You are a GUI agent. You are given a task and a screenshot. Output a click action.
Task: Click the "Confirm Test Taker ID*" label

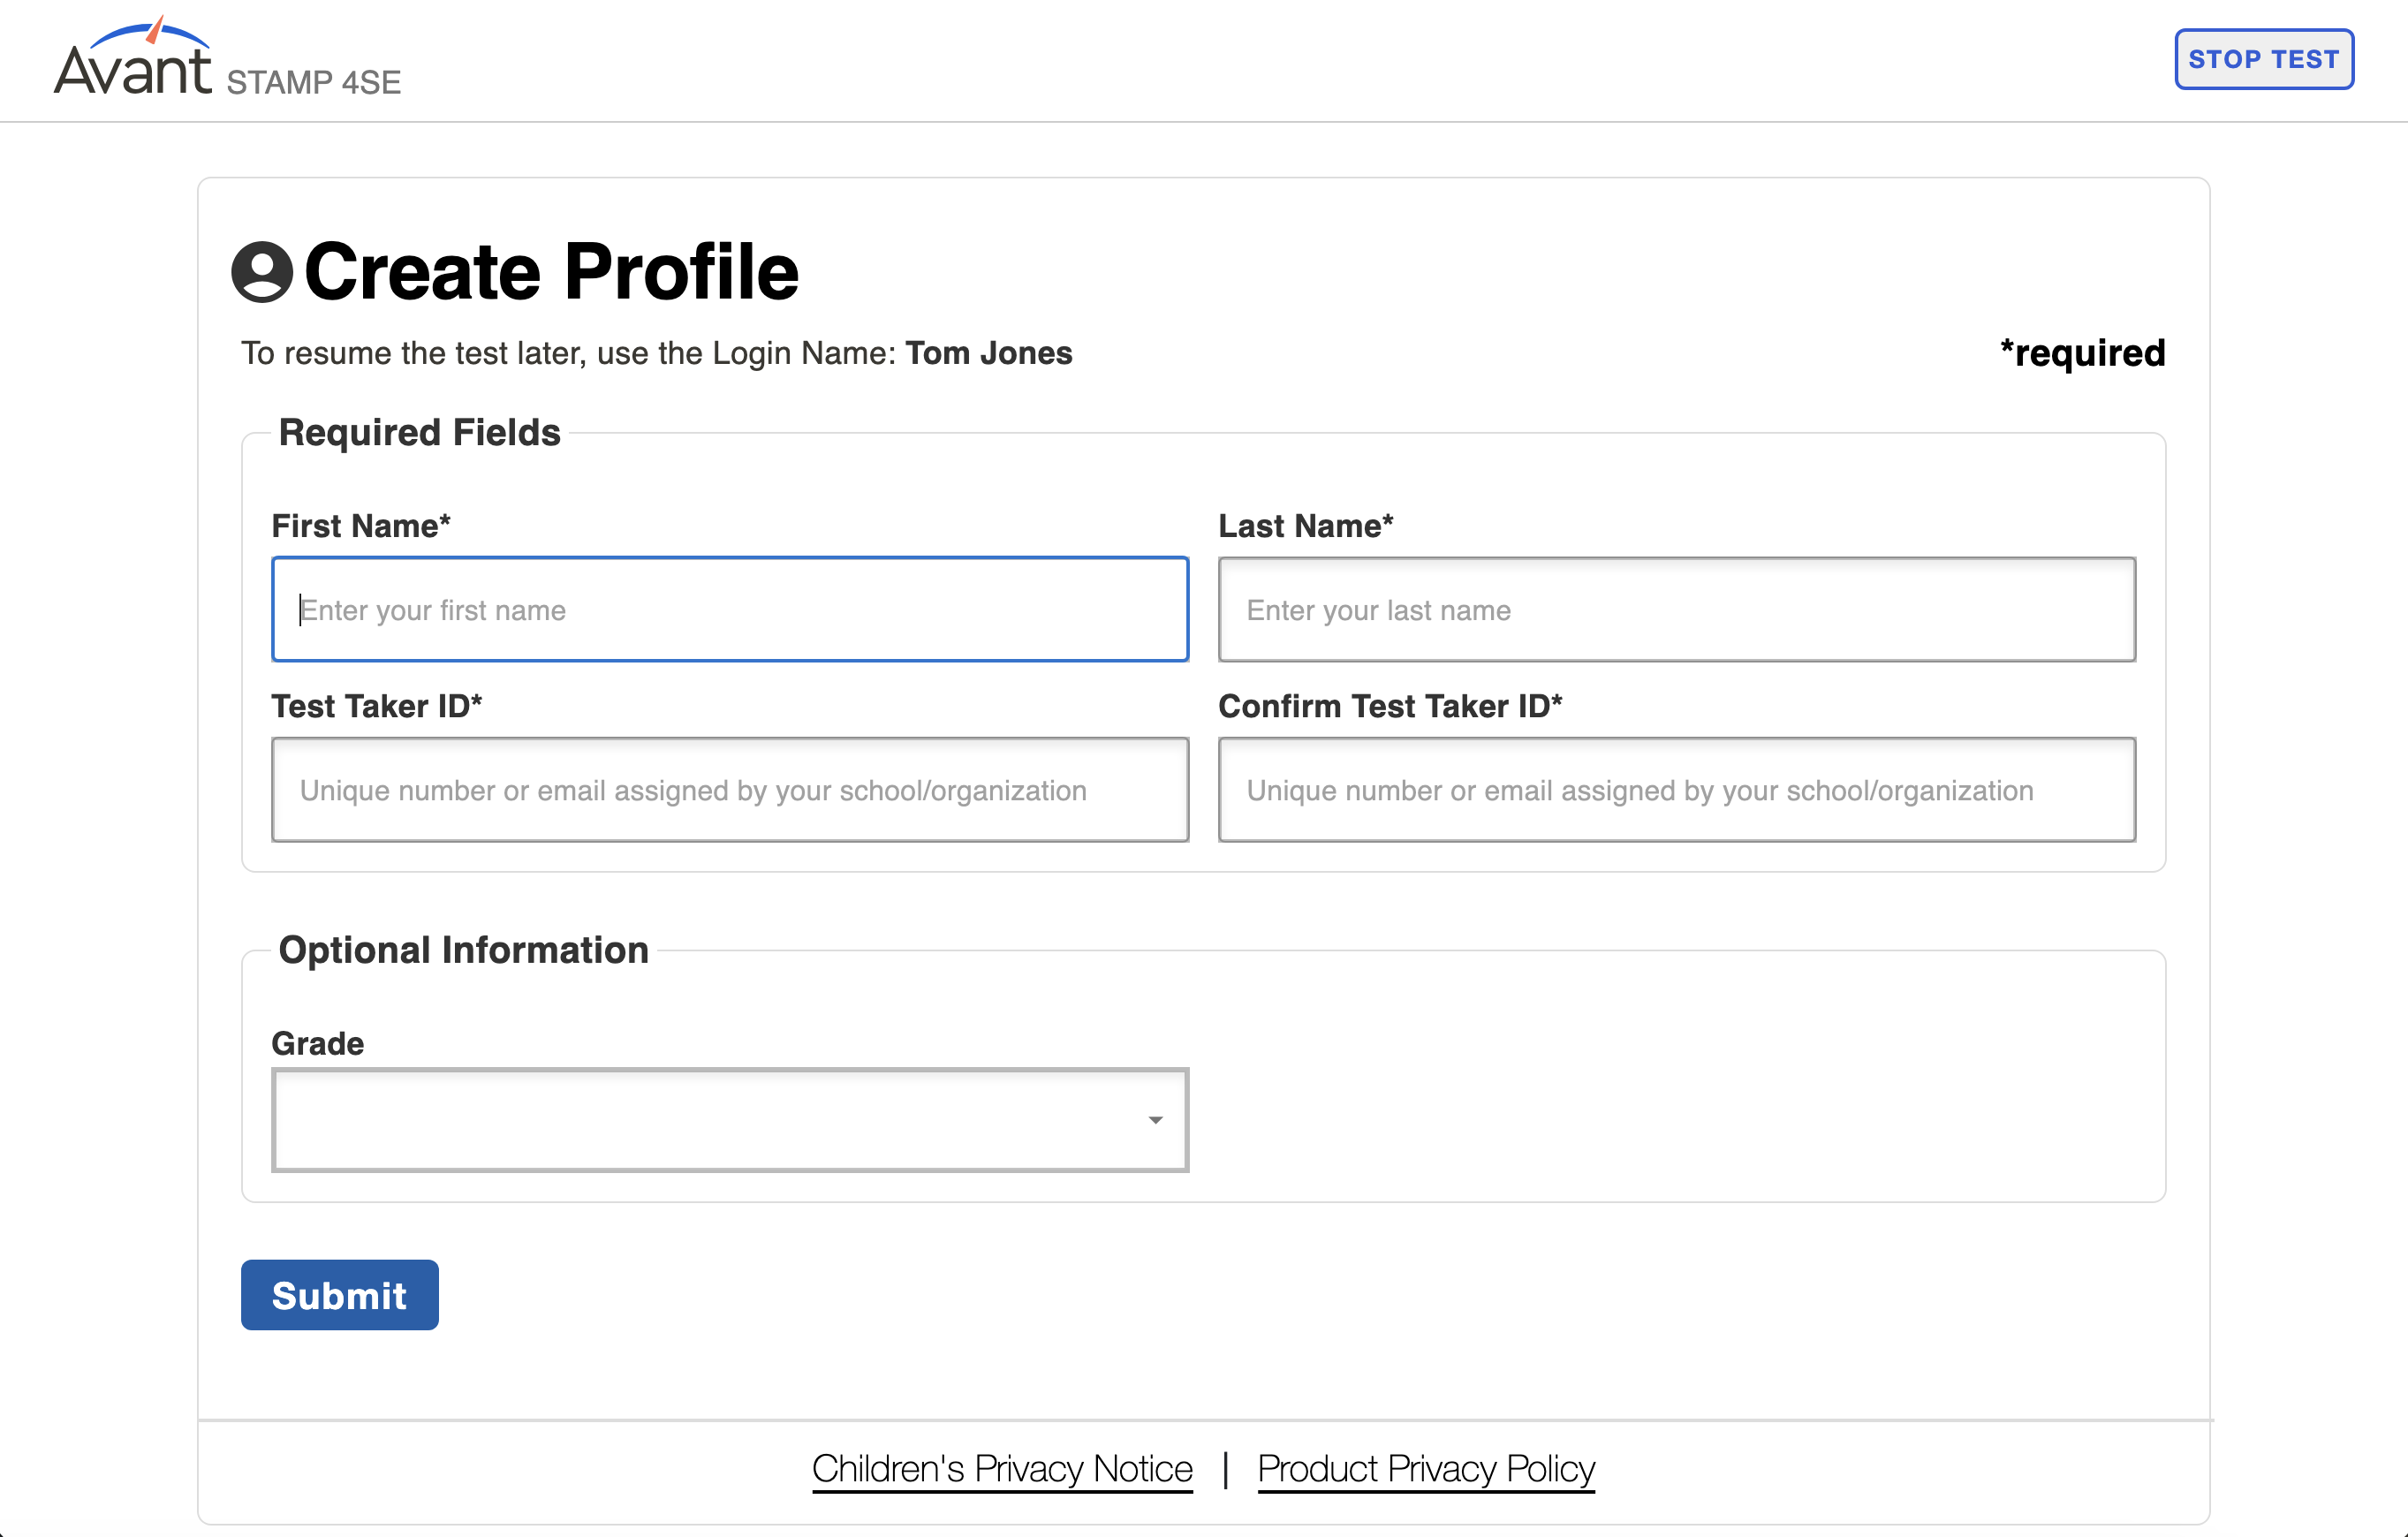1390,706
